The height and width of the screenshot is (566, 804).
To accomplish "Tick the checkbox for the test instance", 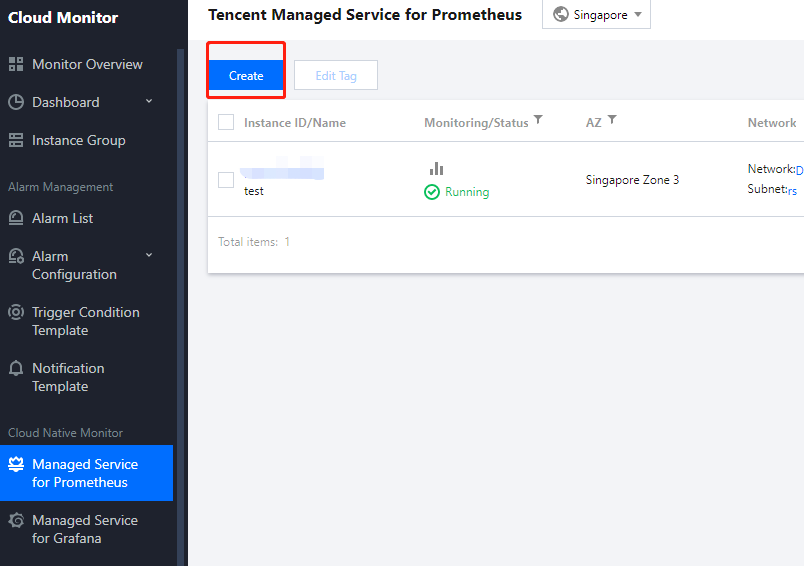I will click(x=226, y=180).
